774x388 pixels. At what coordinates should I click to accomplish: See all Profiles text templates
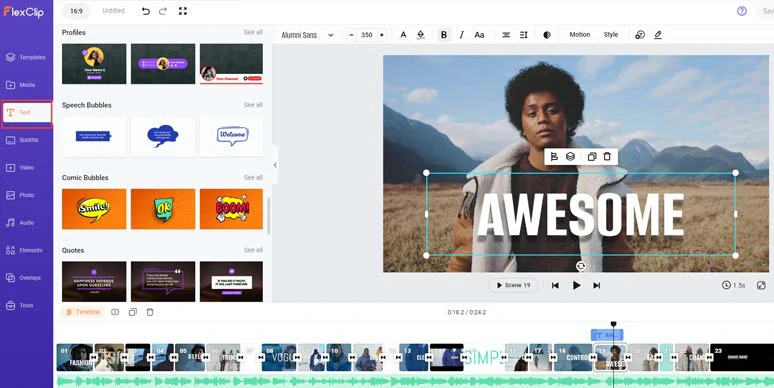(253, 32)
